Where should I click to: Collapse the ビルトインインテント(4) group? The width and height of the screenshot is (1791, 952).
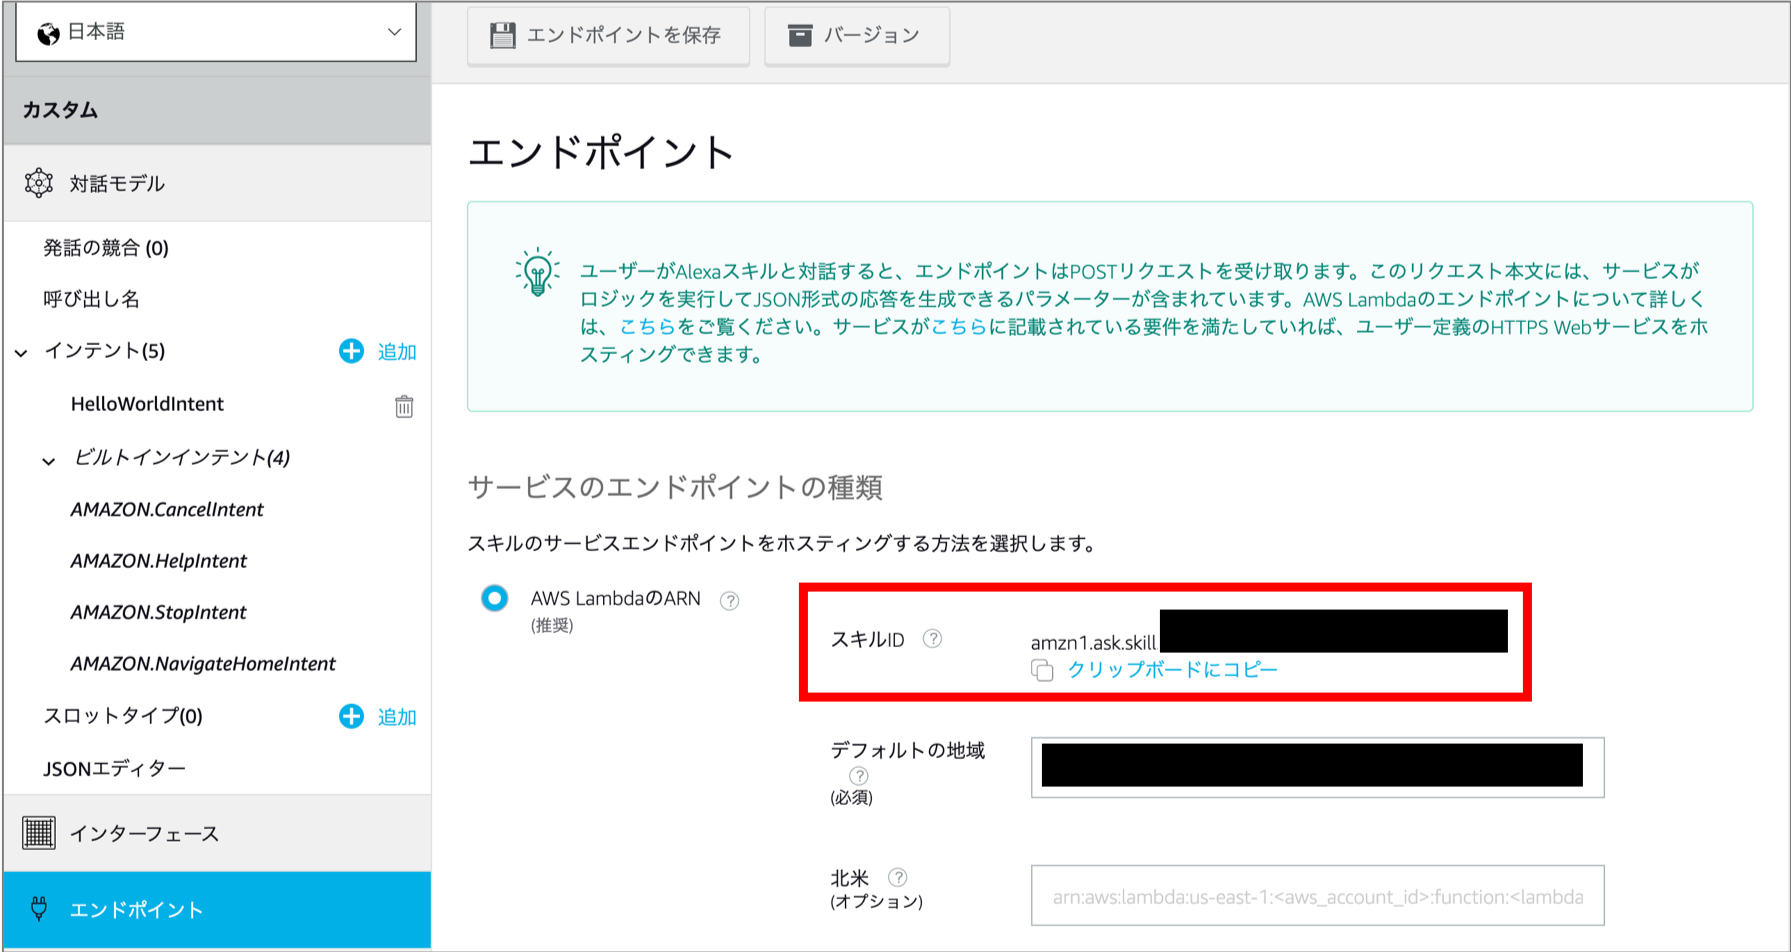(x=49, y=459)
